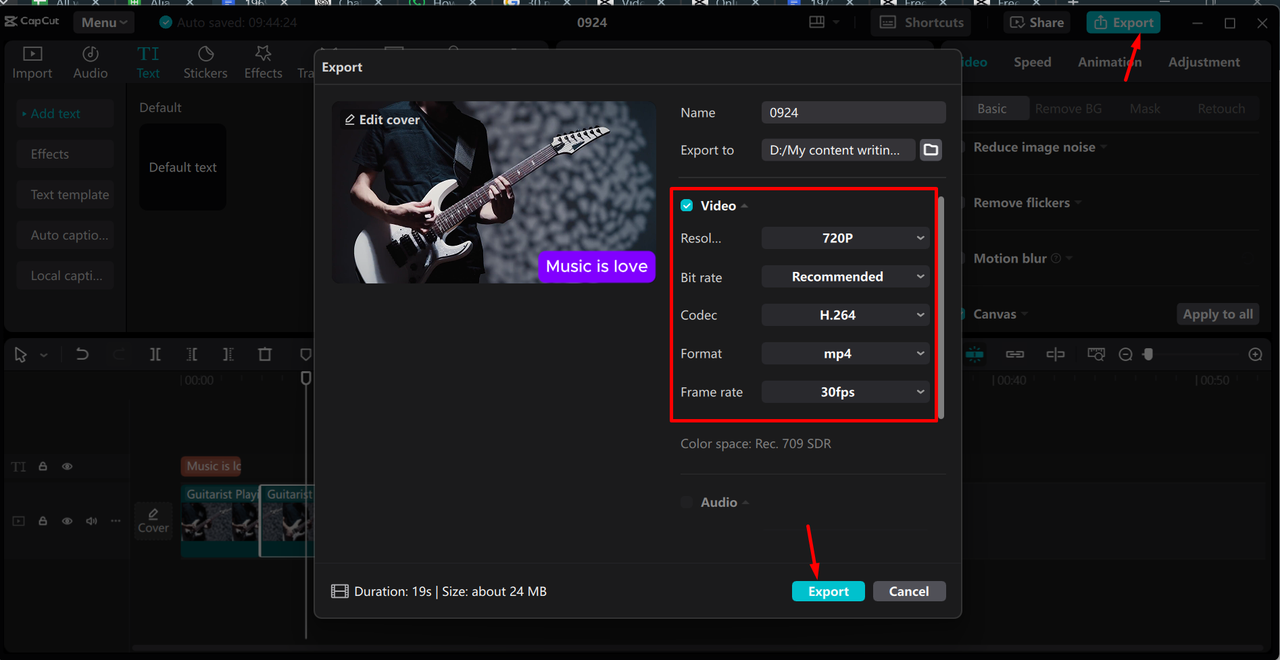This screenshot has height=660, width=1280.
Task: Click the marker shield icon in timeline toolbar
Action: click(x=305, y=354)
